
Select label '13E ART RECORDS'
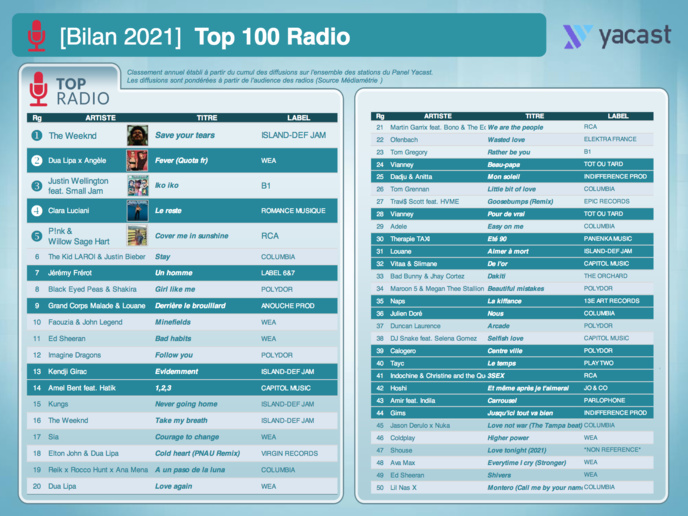coord(611,301)
